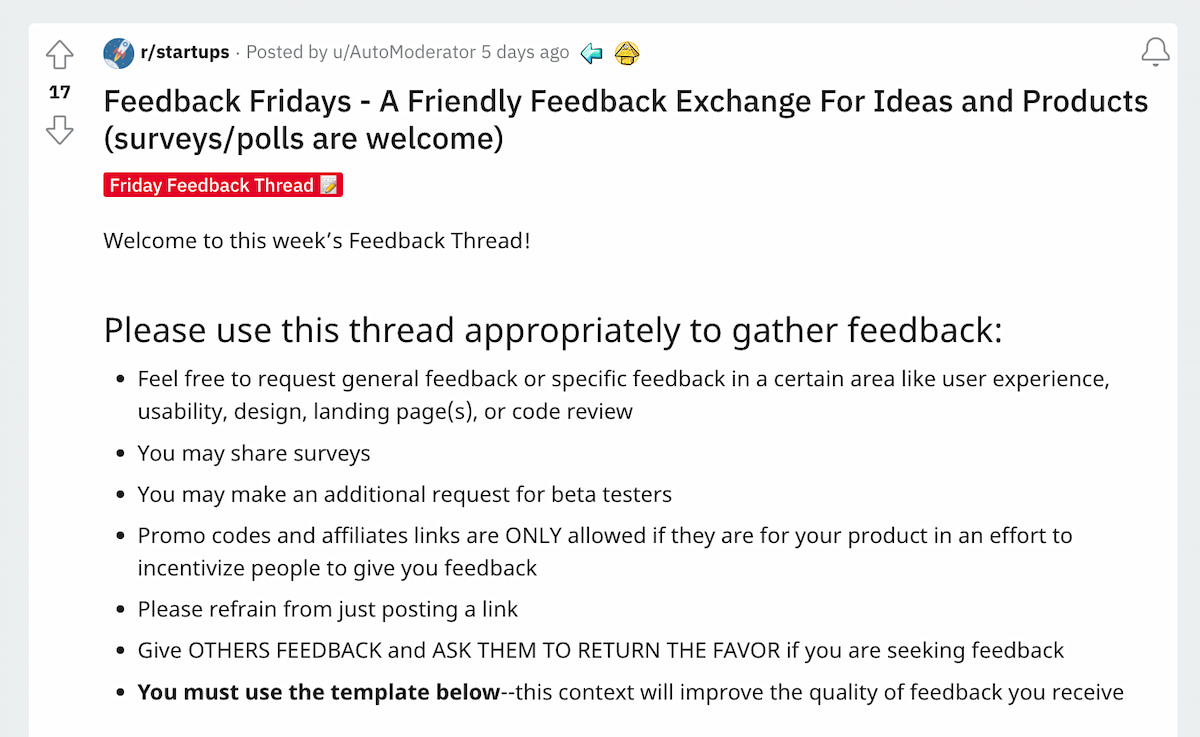
Task: Click the bold 'You must use the template below' text
Action: click(319, 692)
